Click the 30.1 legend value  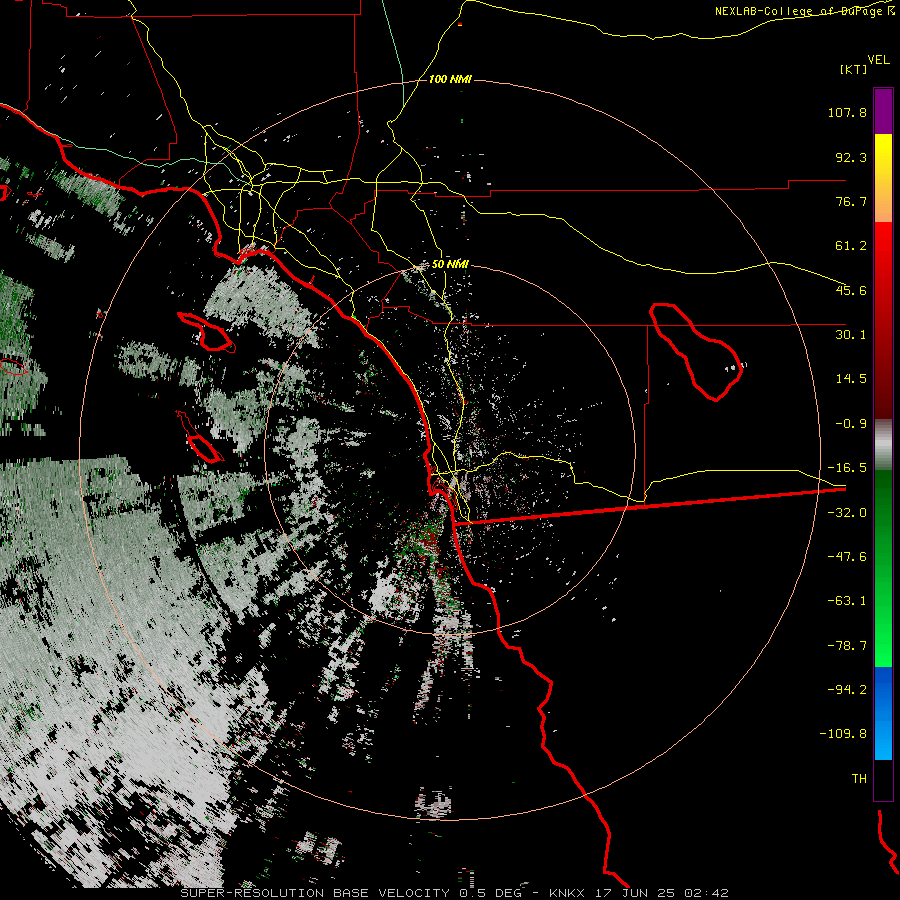851,335
